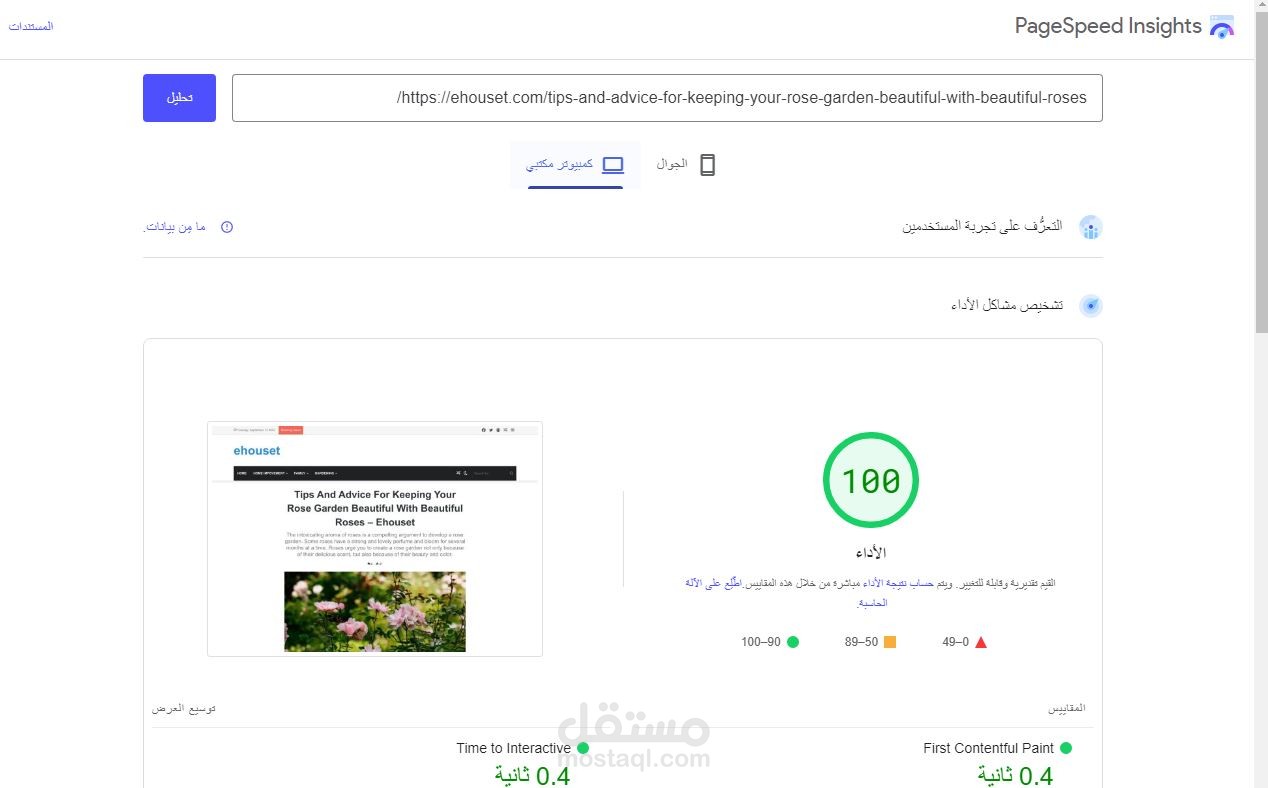This screenshot has height=788, width=1268.
Task: Click the phone icon on the الجوال tab
Action: click(x=708, y=164)
